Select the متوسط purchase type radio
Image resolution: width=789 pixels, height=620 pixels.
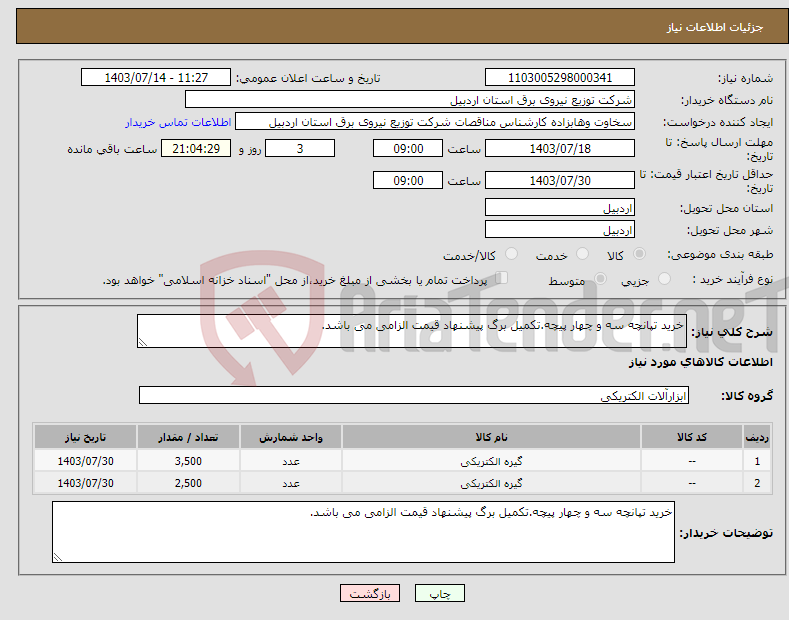click(600, 279)
